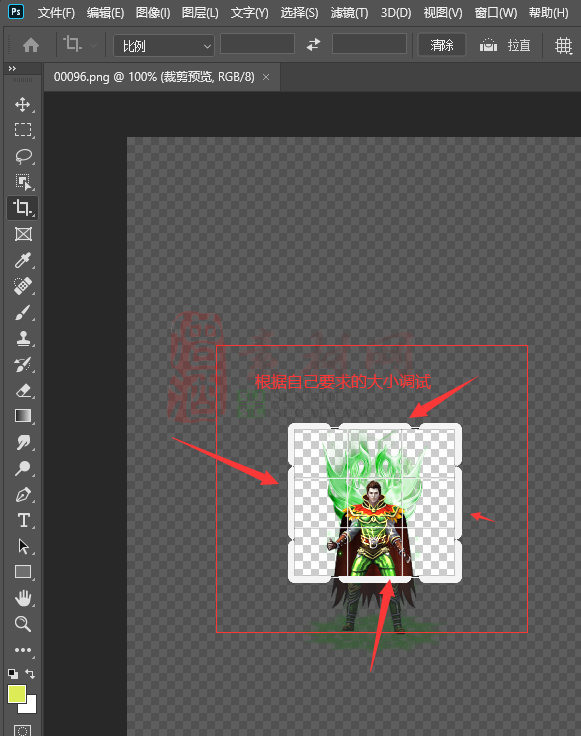Click the crop height input field

pos(369,45)
